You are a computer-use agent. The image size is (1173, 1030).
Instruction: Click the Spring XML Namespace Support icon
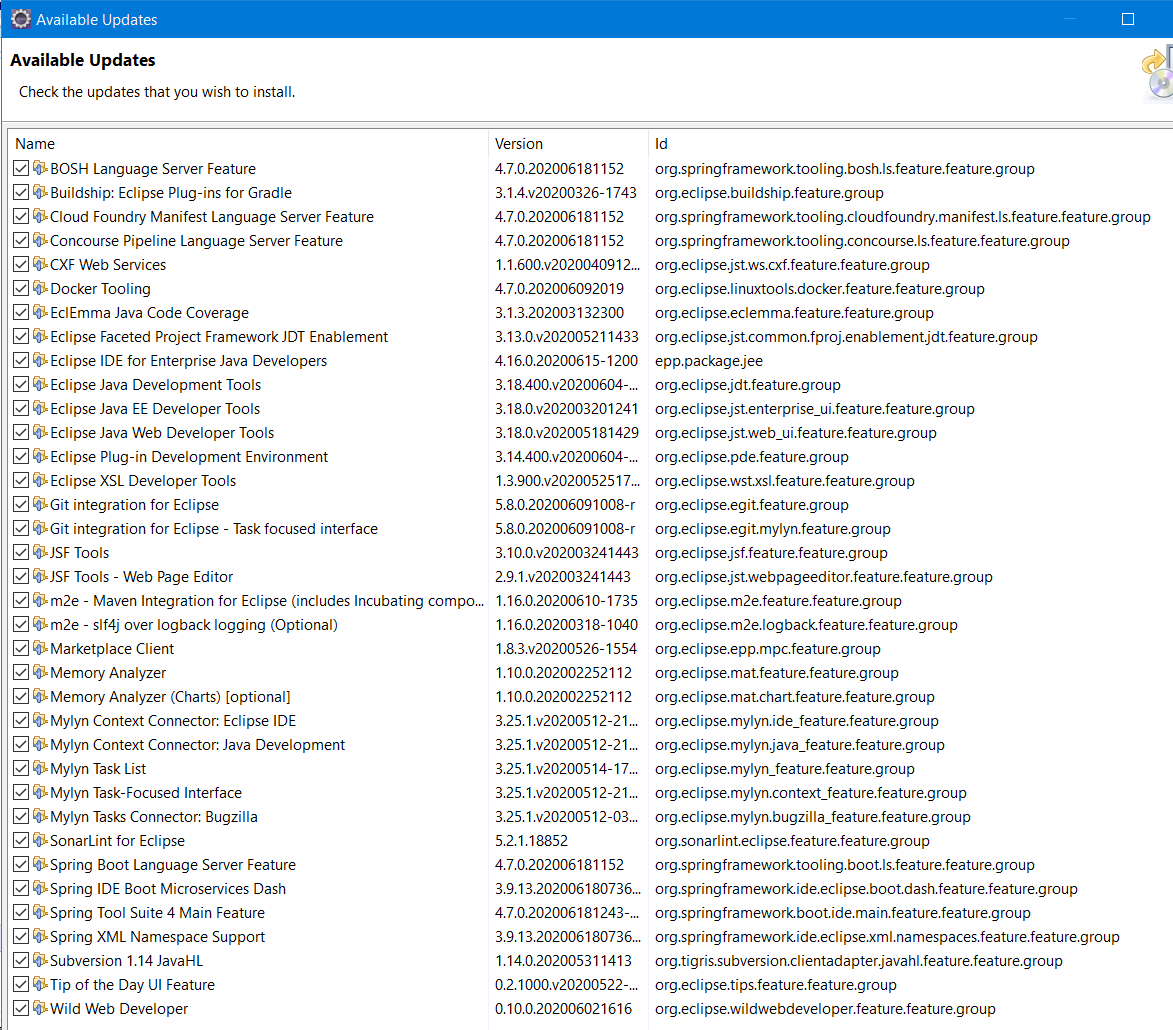40,936
